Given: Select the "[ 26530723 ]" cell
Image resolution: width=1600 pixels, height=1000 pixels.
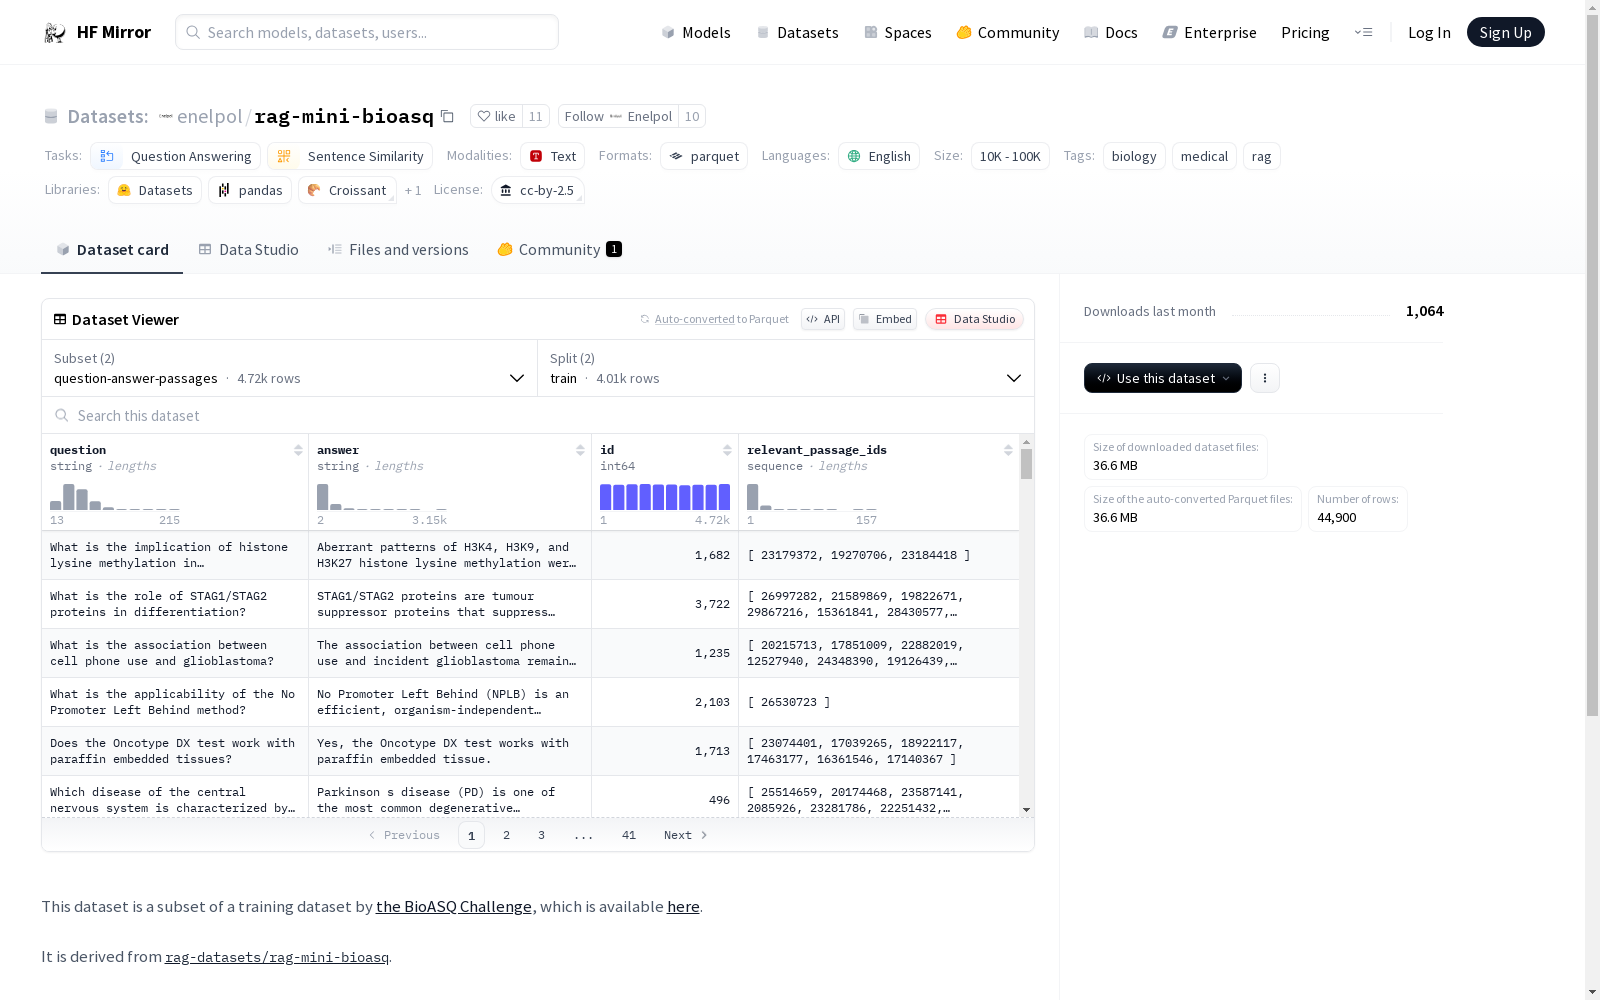Looking at the screenshot, I should pyautogui.click(x=879, y=702).
